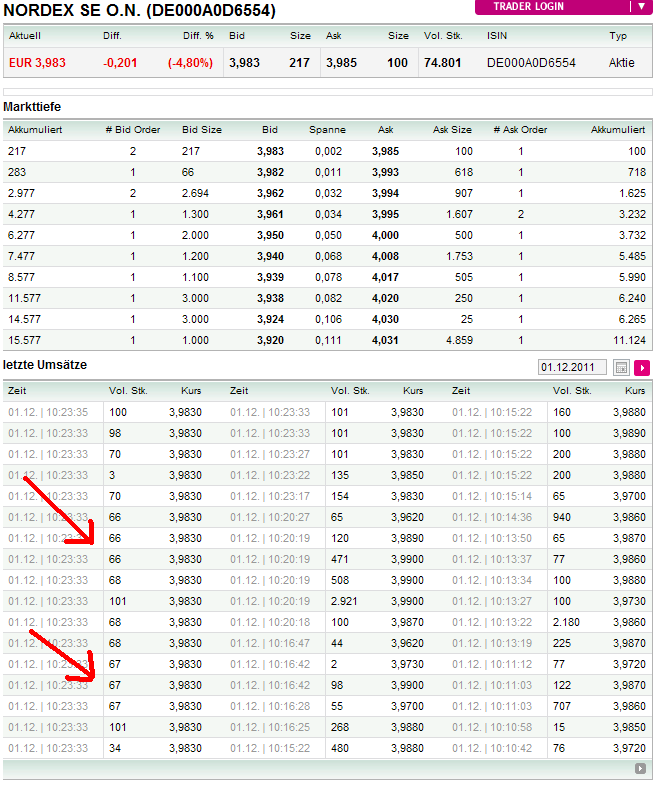Image resolution: width=662 pixels, height=785 pixels.
Task: Click the current price EUR 3,983
Action: (37, 63)
